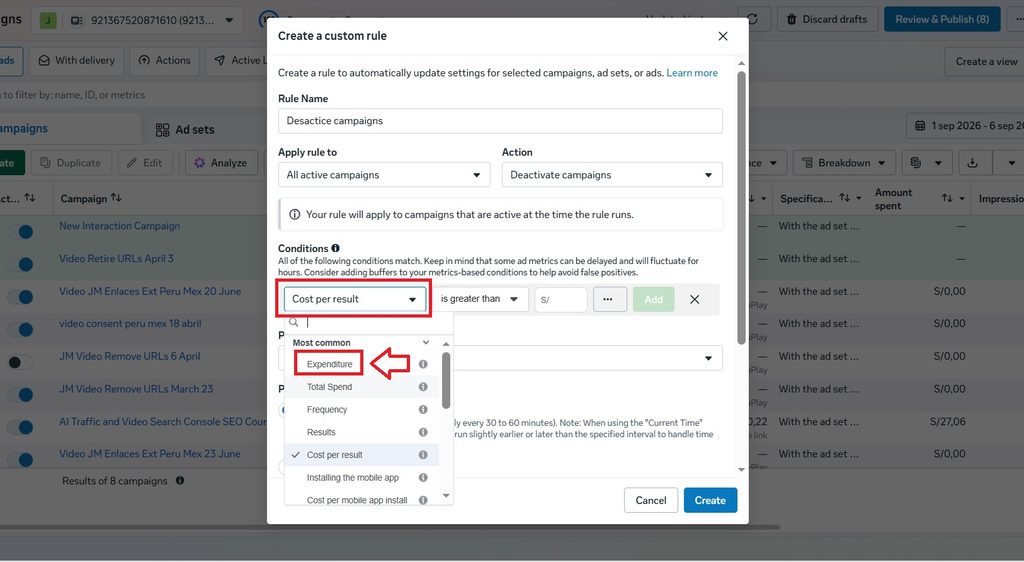Click info icon next to Results
This screenshot has width=1024, height=562.
pyautogui.click(x=423, y=432)
